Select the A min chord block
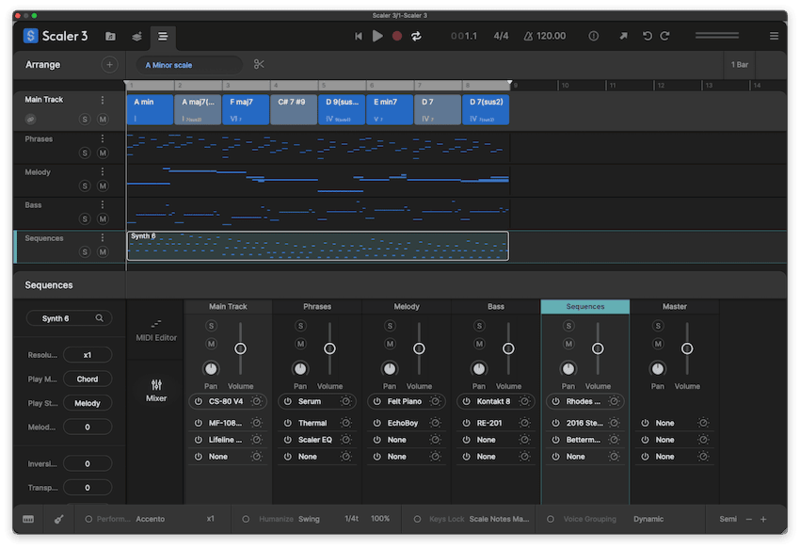800x549 pixels. click(x=150, y=109)
